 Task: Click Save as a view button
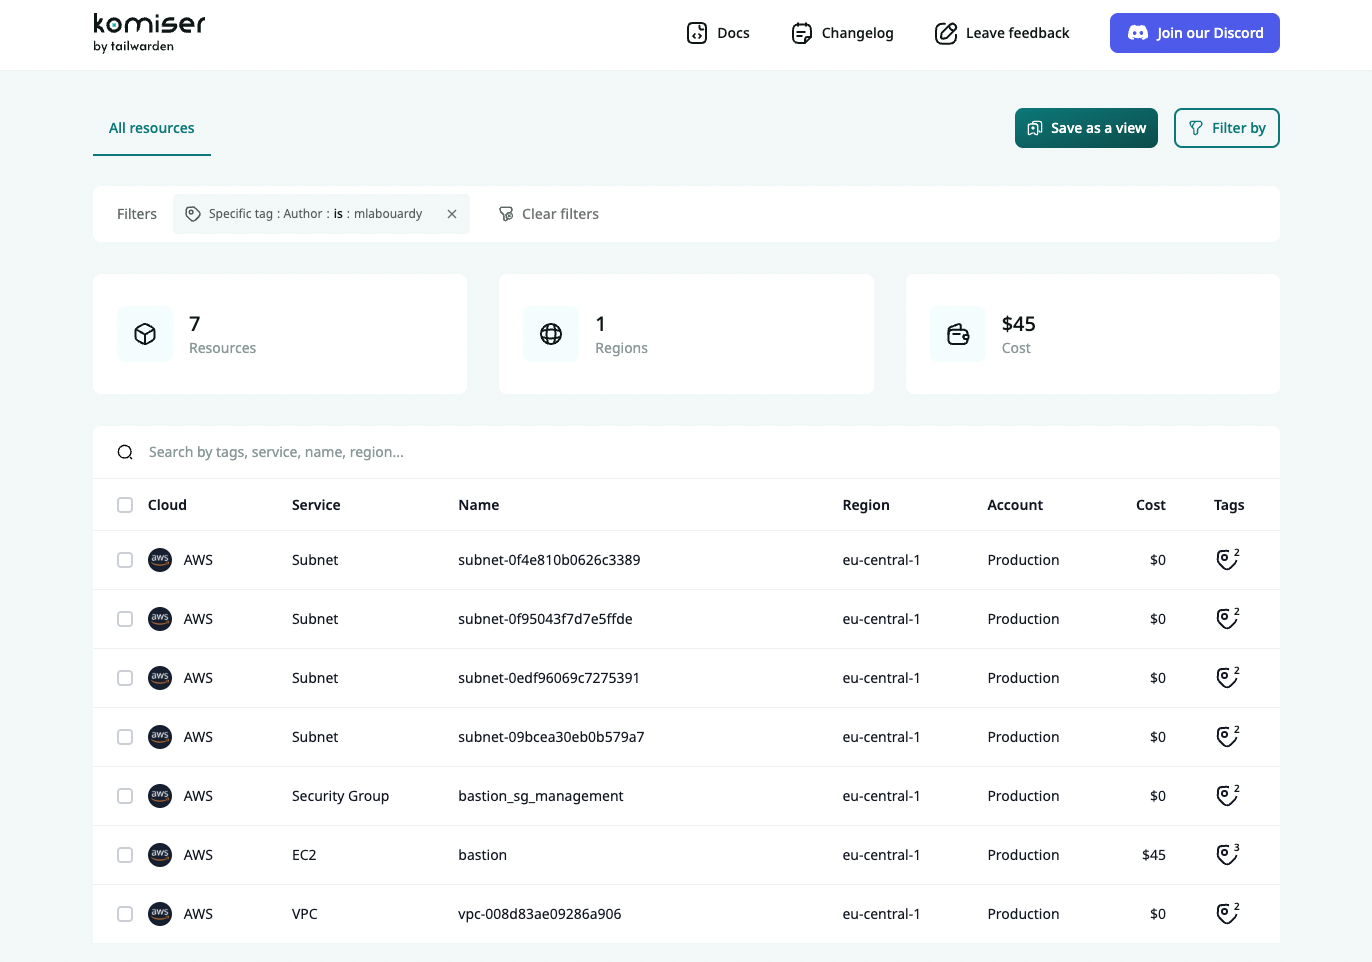point(1086,128)
